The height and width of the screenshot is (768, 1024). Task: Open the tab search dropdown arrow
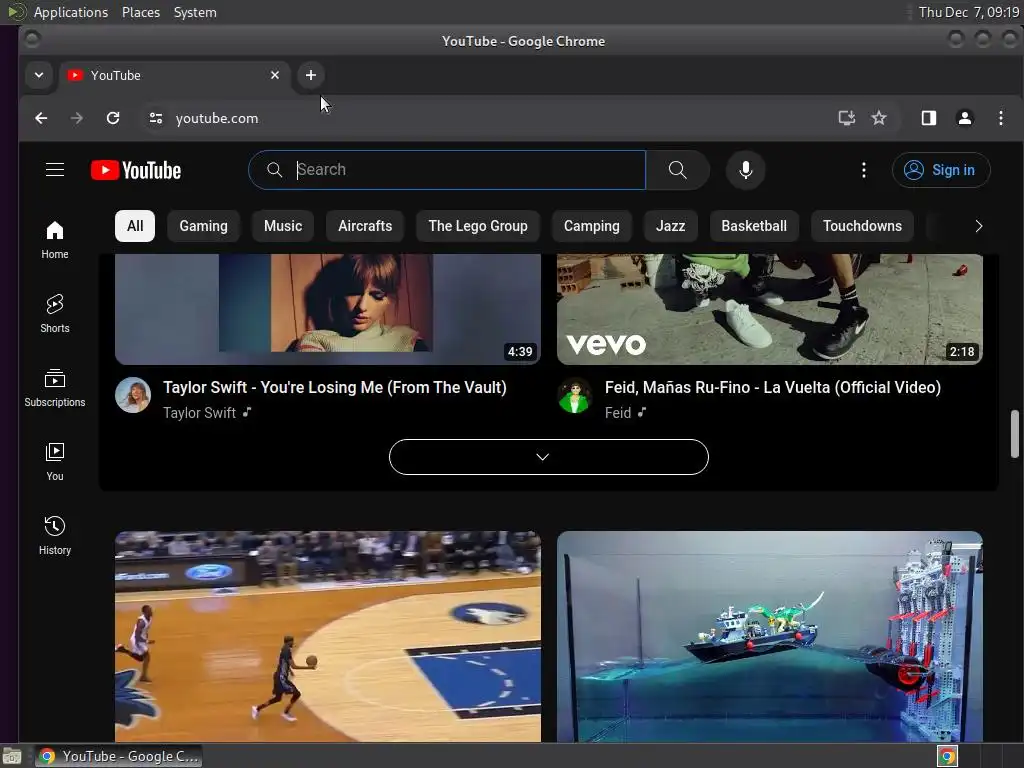(39, 75)
